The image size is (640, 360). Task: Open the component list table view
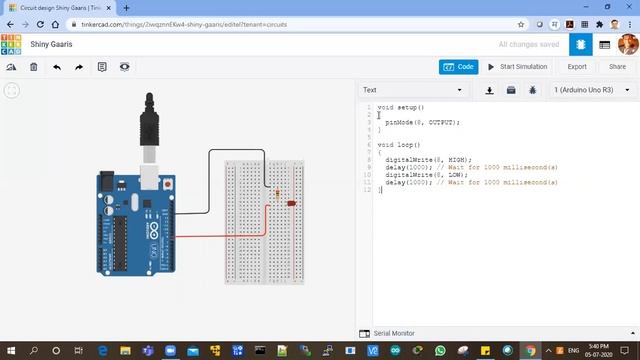pos(604,45)
